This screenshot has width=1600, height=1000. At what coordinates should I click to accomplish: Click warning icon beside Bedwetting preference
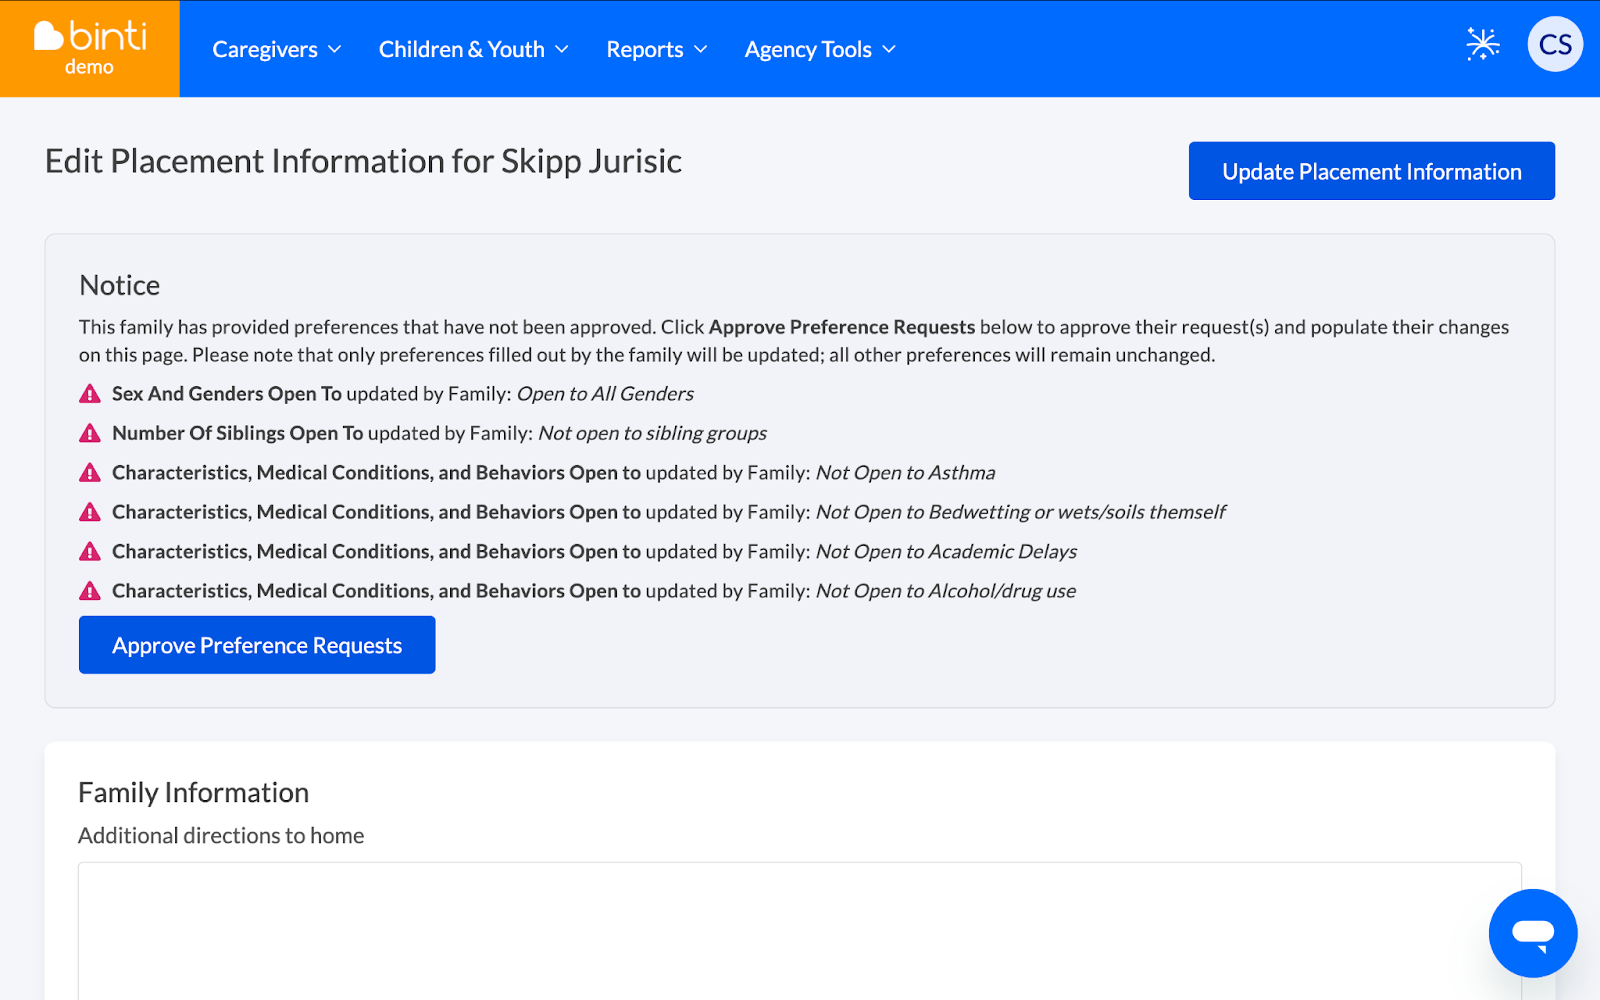[90, 512]
